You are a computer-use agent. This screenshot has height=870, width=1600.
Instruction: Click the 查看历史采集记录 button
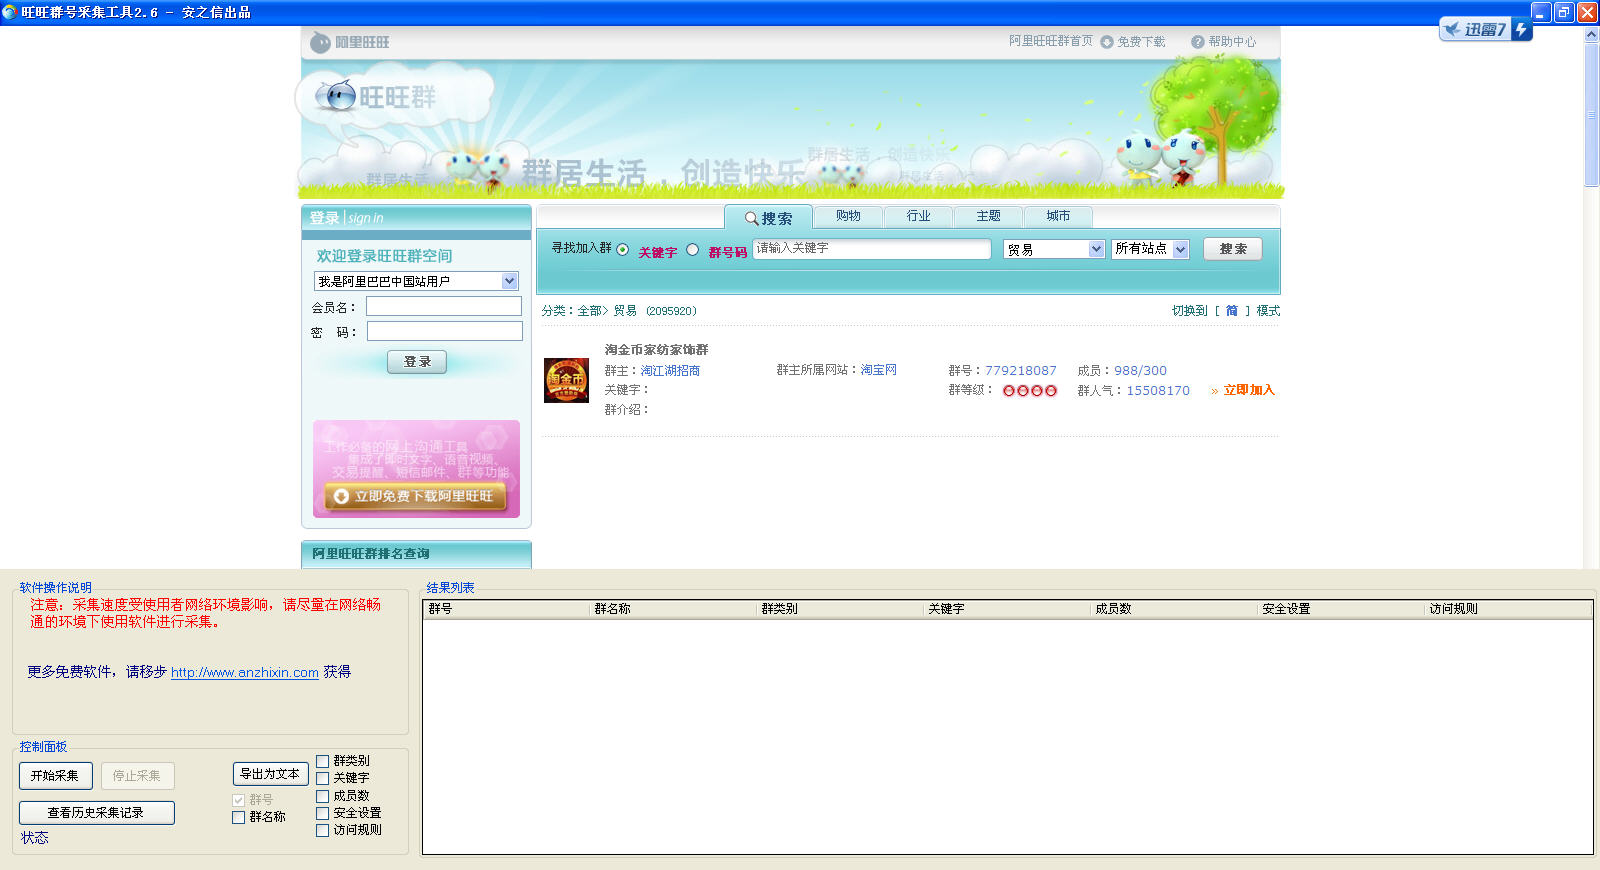click(96, 813)
